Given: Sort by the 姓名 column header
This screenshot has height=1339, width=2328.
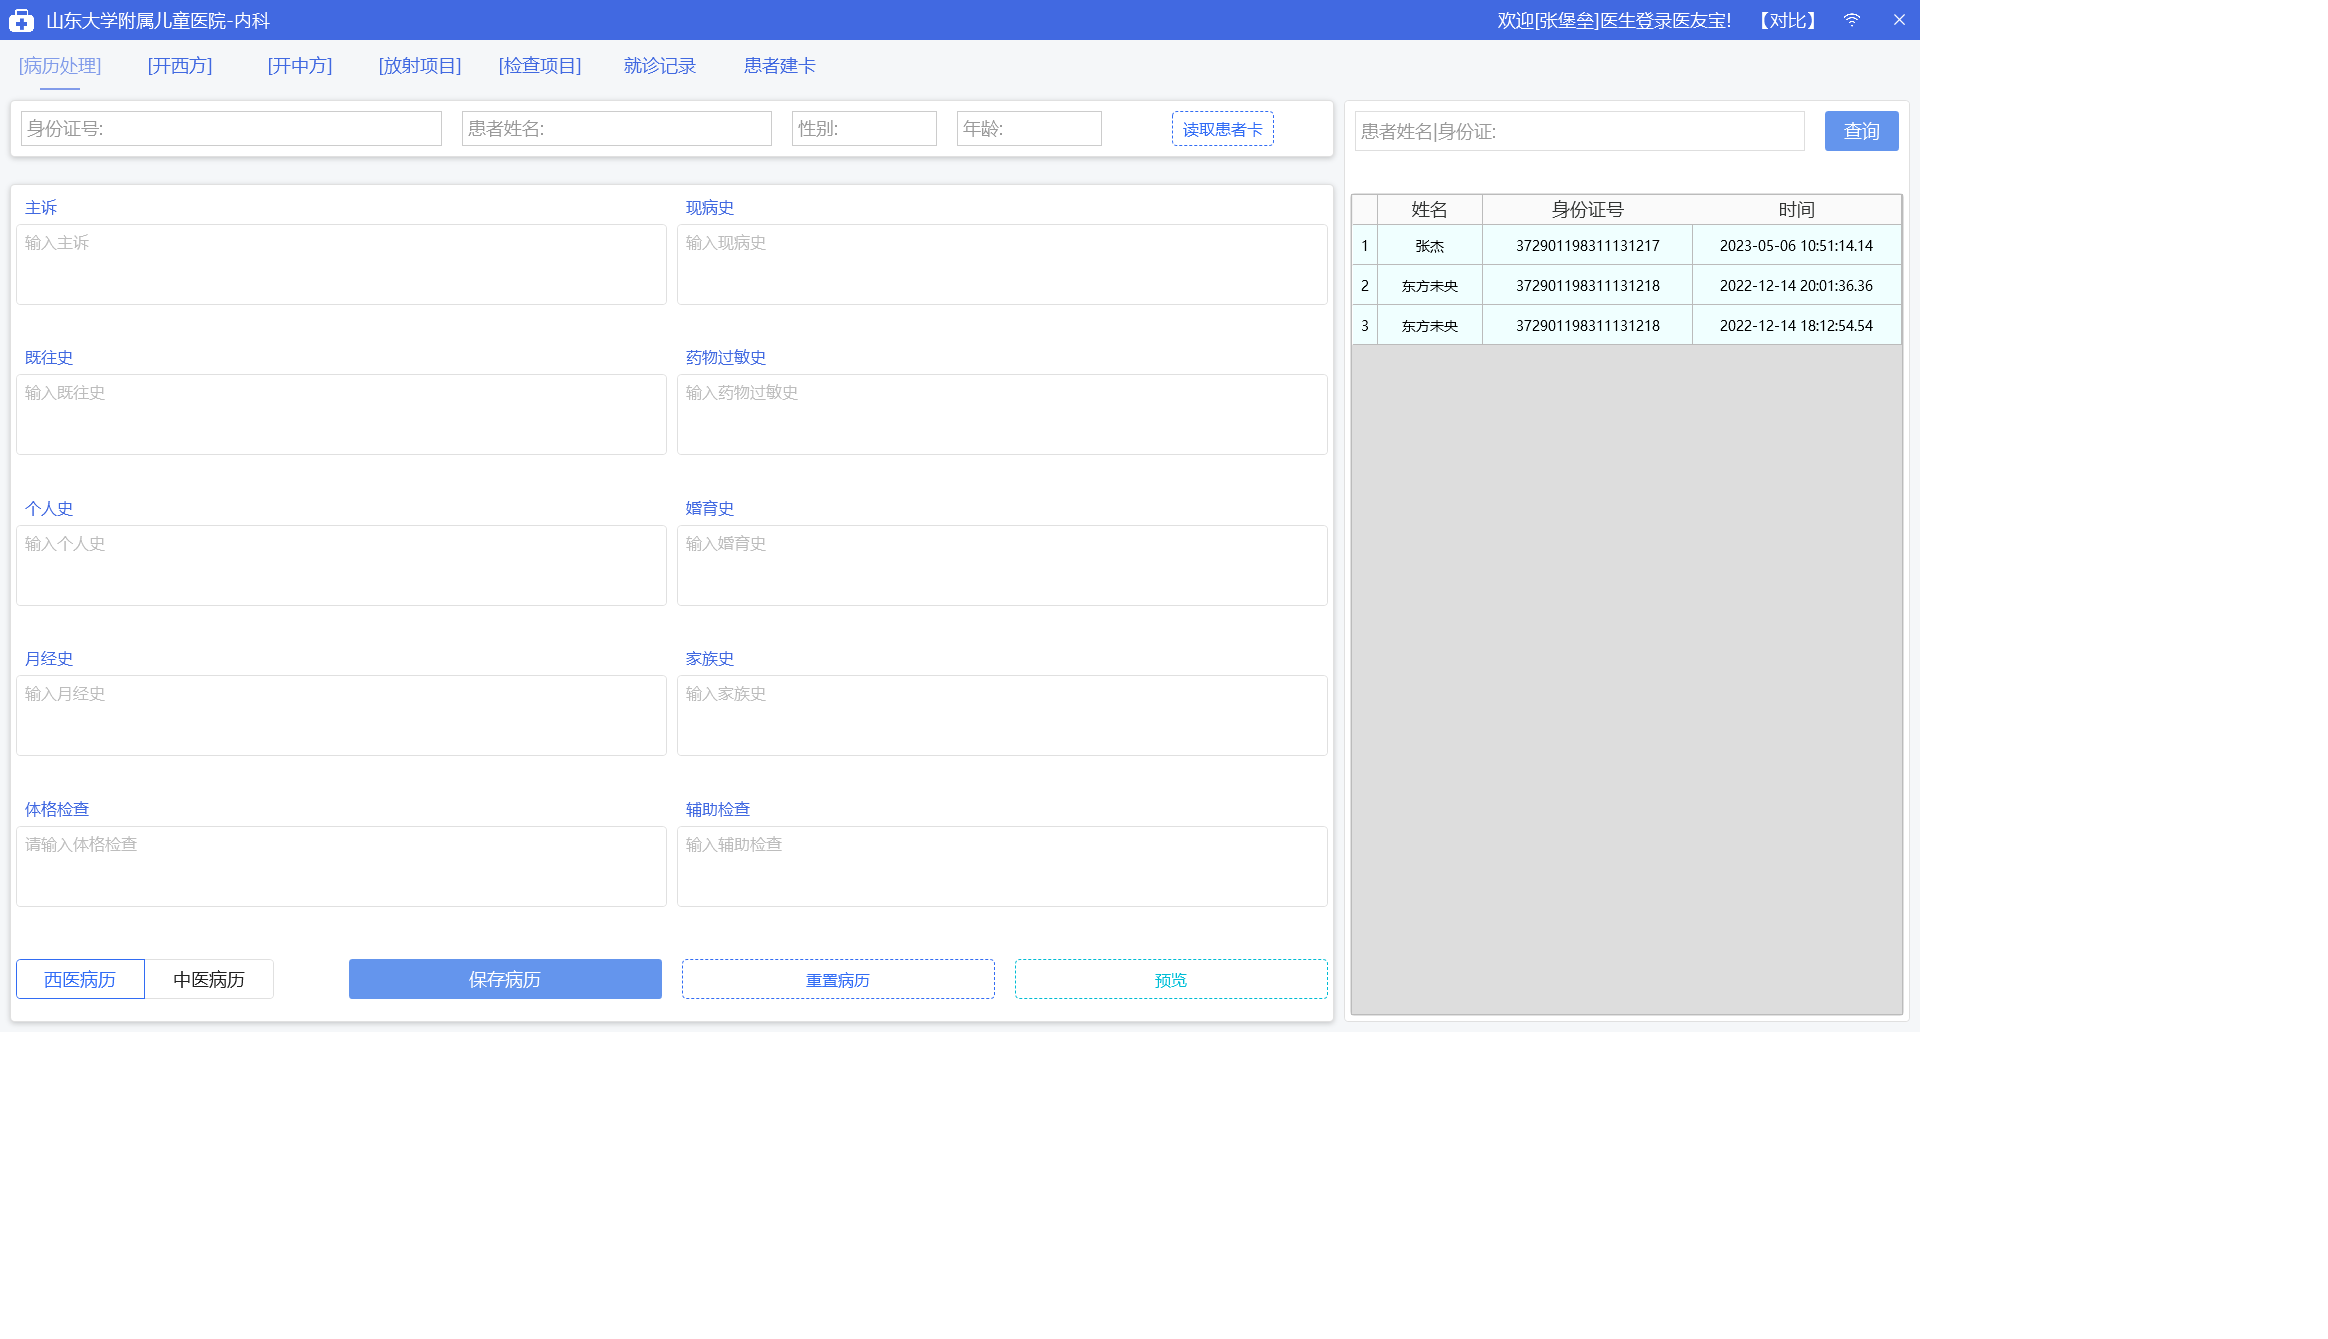Looking at the screenshot, I should pos(1430,210).
